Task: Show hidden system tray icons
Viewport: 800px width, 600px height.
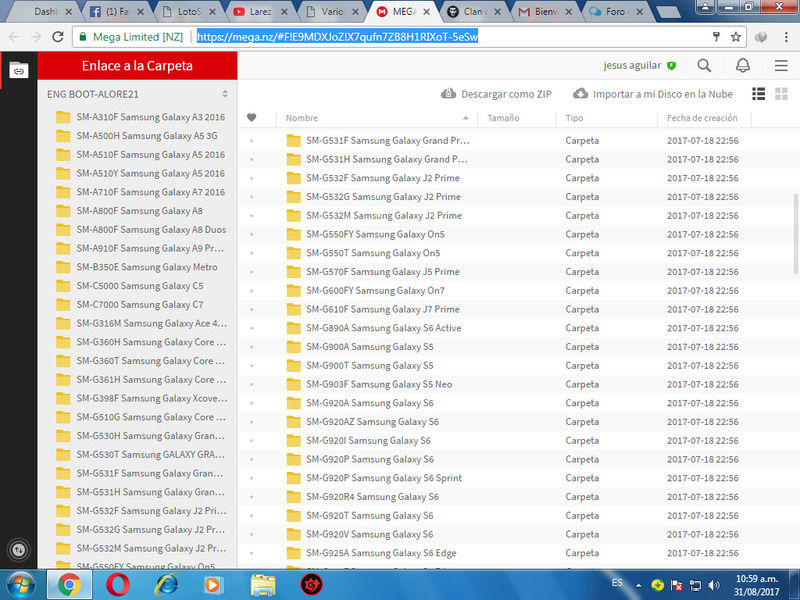Action: 638,586
